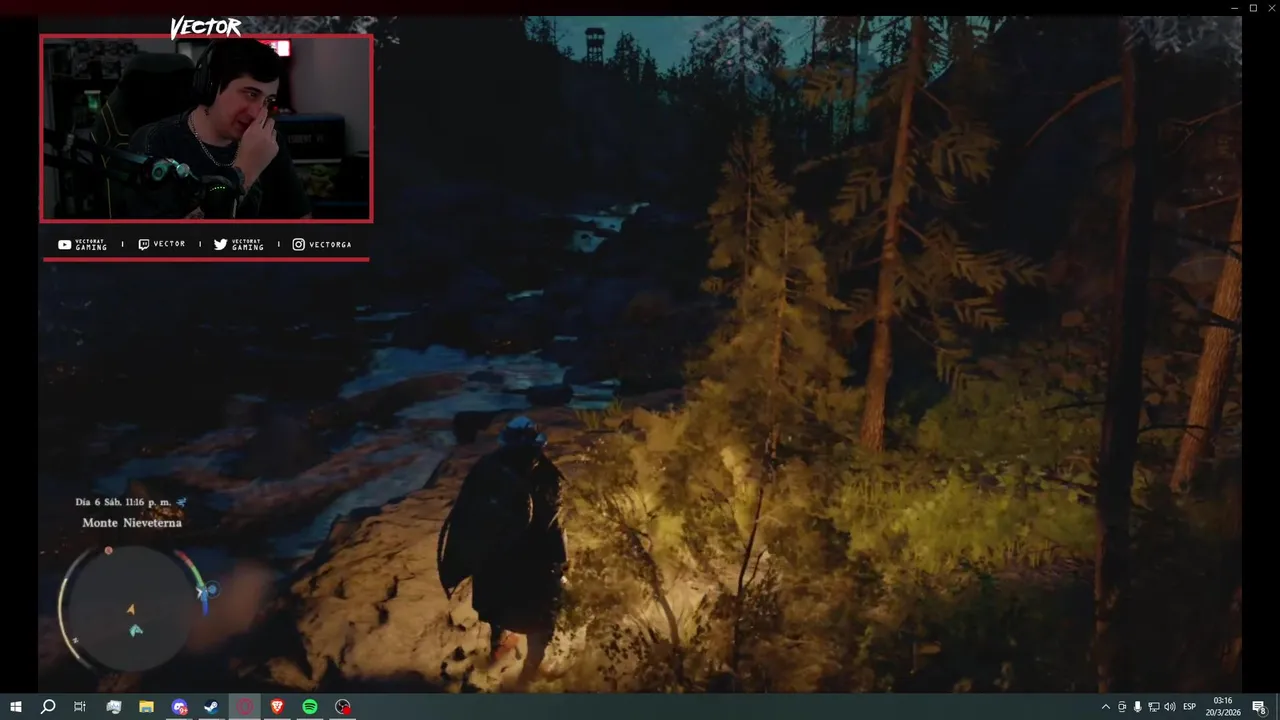
Task: Open Steam from the taskbar
Action: [212, 707]
